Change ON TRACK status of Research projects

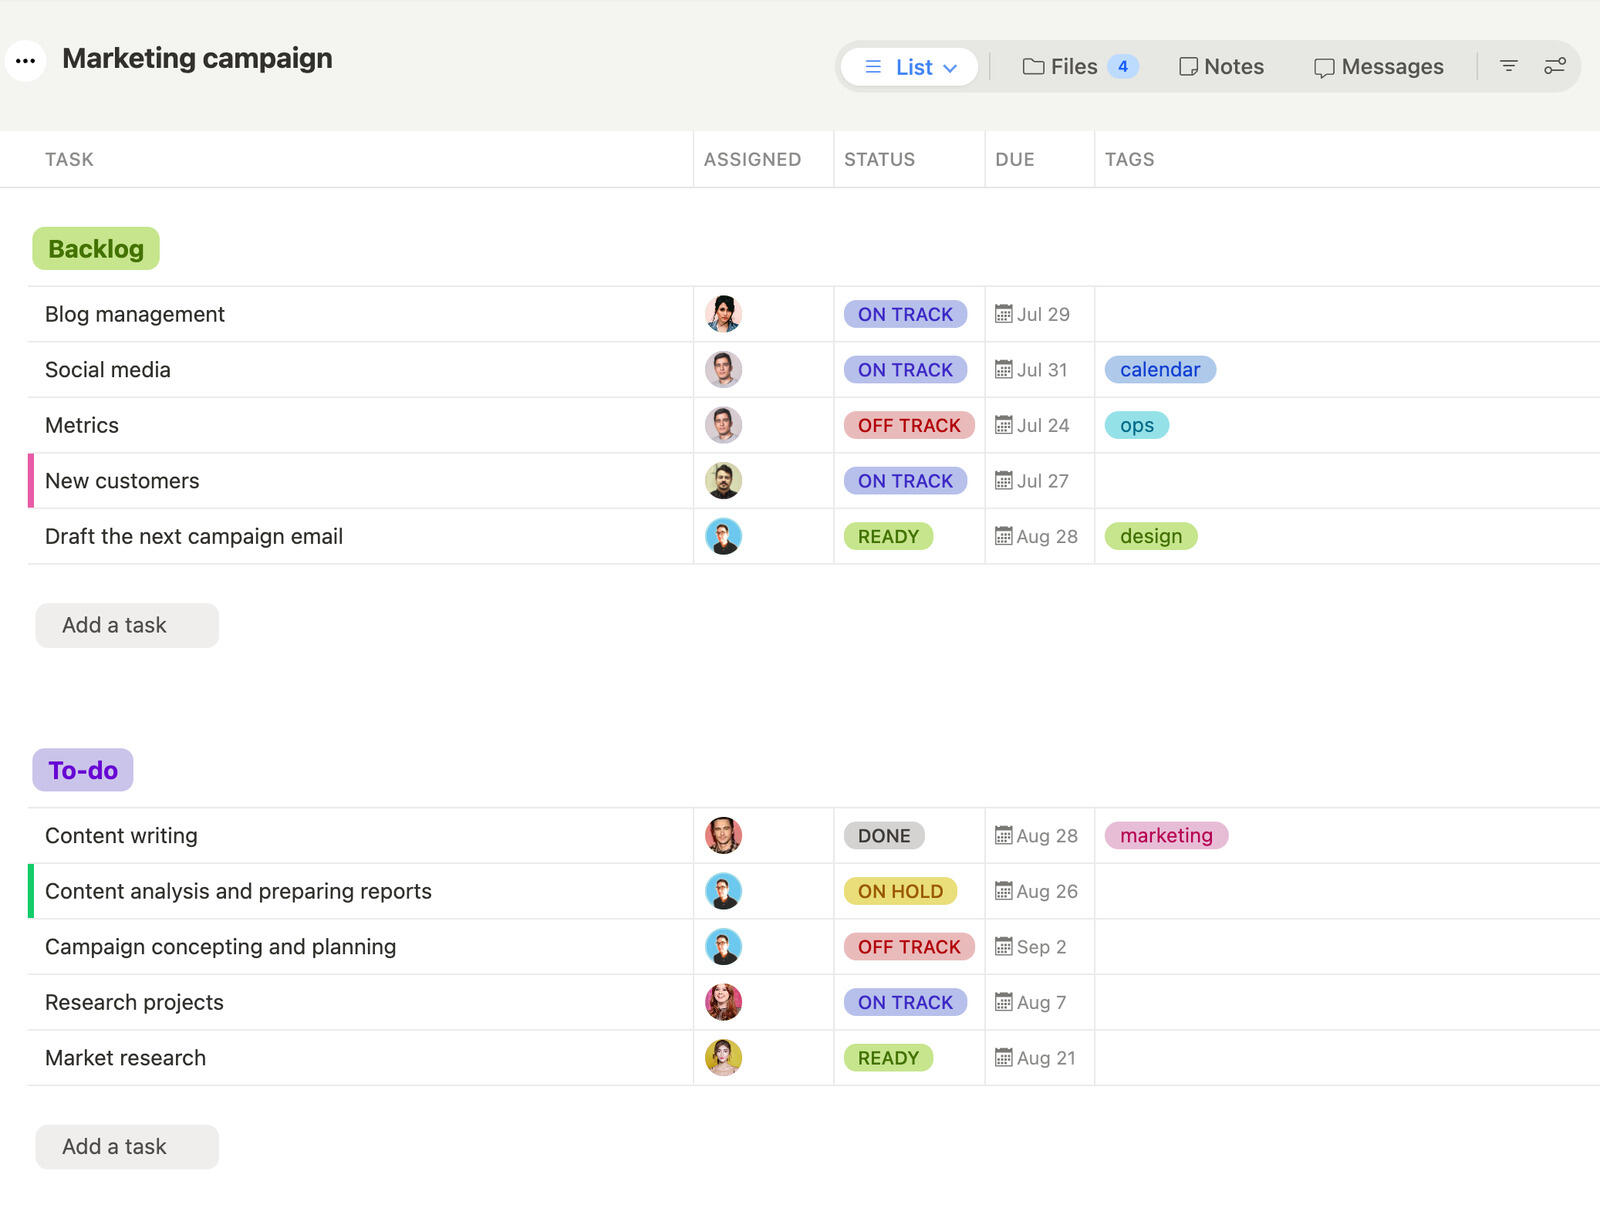coord(905,1002)
